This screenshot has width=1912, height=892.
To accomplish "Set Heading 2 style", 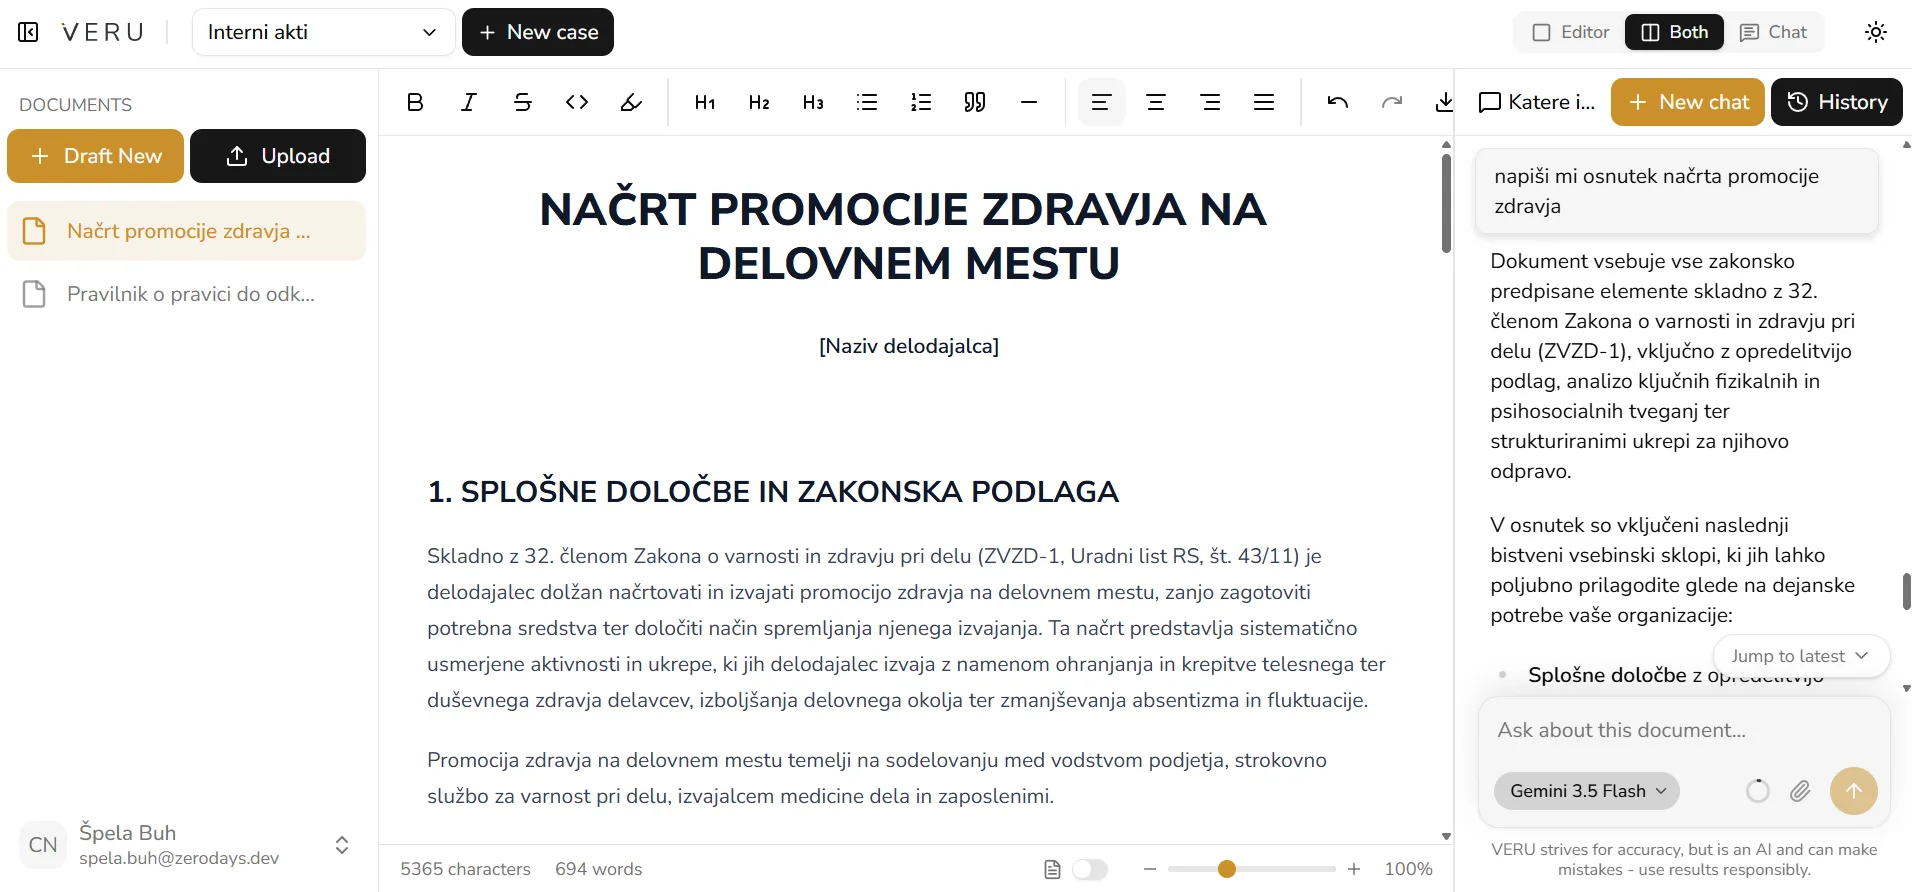I will click(x=759, y=102).
